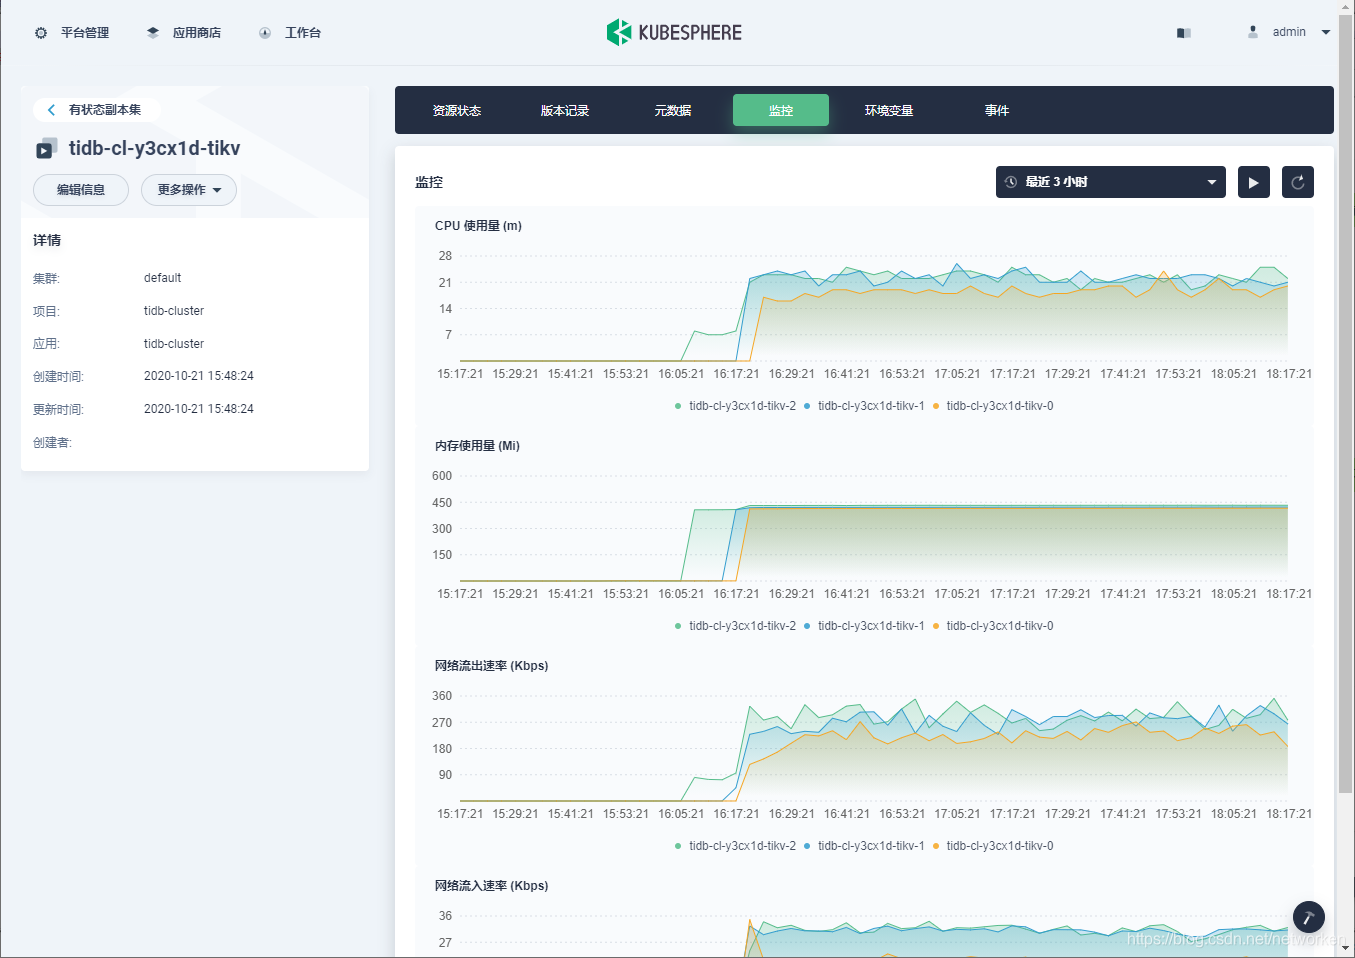Click the statefulset icon beside tidb-cl-y3cx1d-tikv
Screen dimensions: 1355x958
[x=46, y=148]
